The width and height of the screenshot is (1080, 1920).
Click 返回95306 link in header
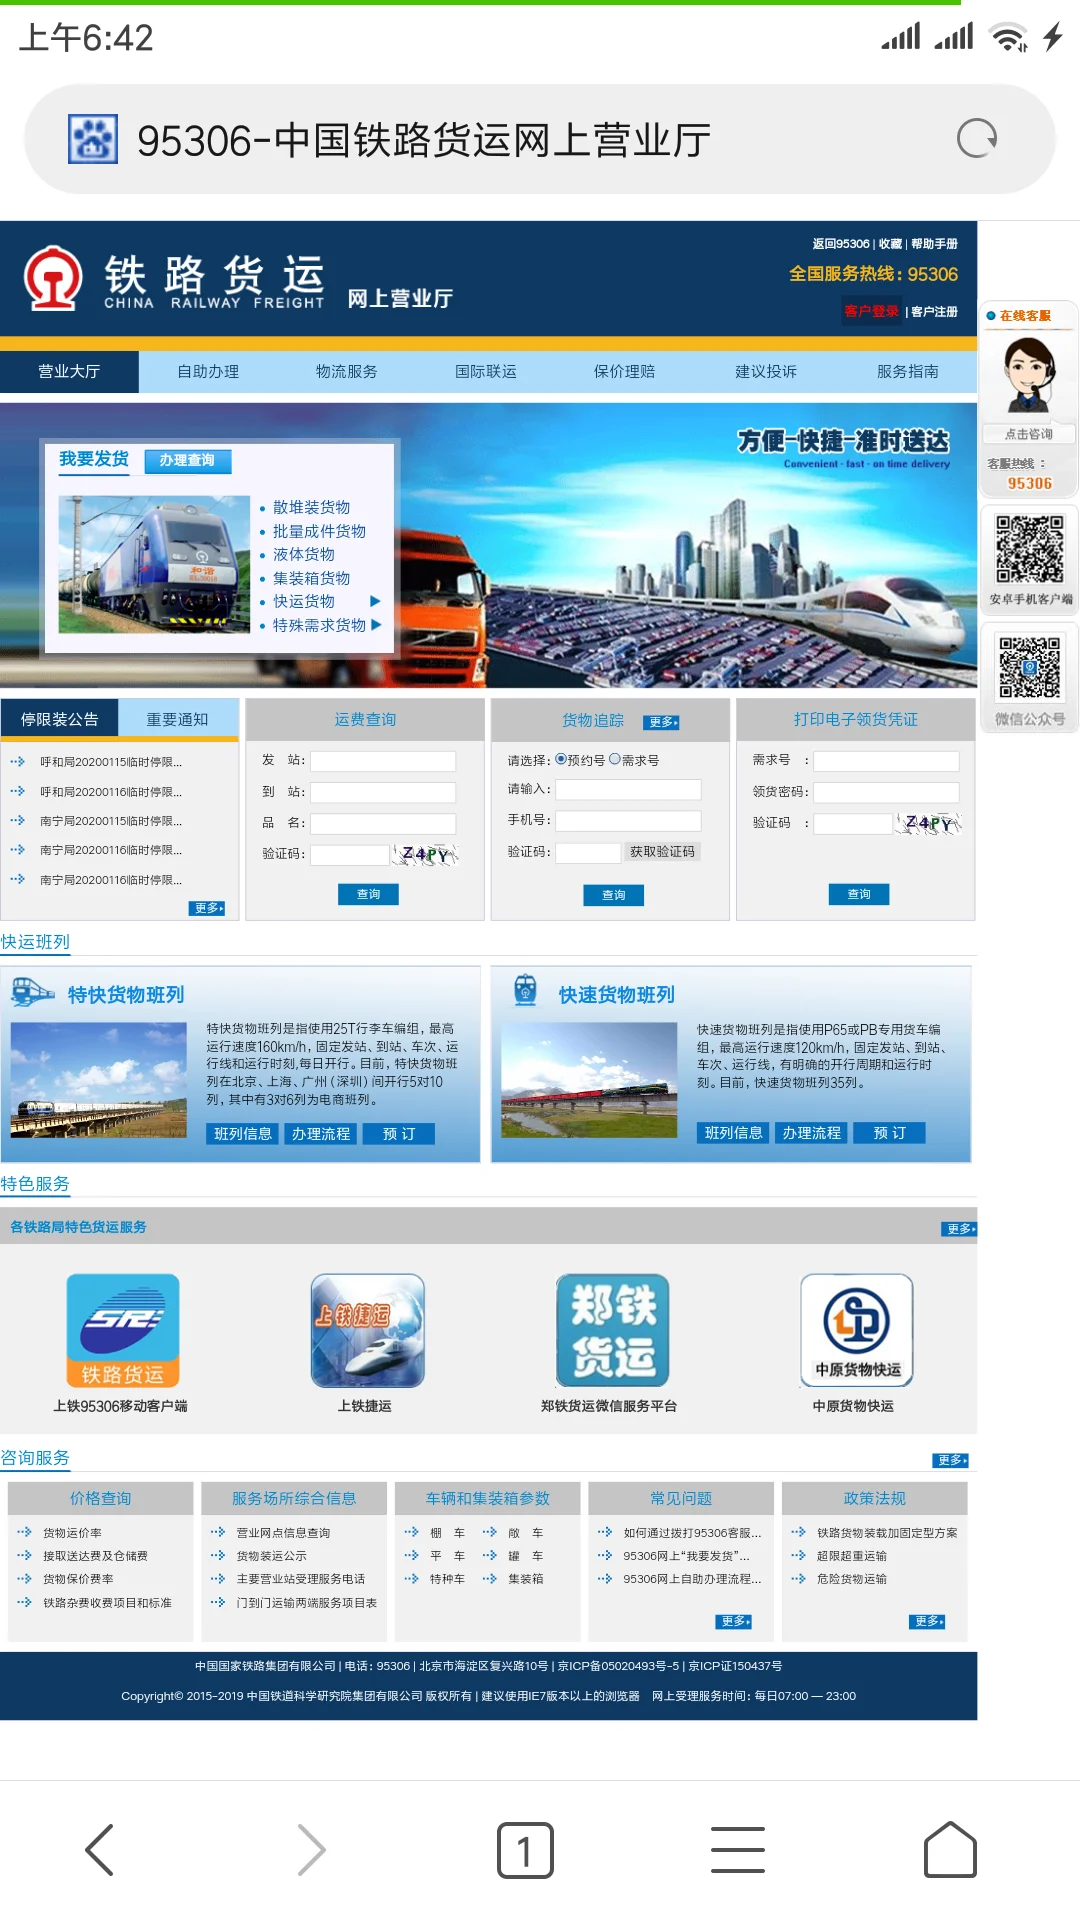click(841, 244)
